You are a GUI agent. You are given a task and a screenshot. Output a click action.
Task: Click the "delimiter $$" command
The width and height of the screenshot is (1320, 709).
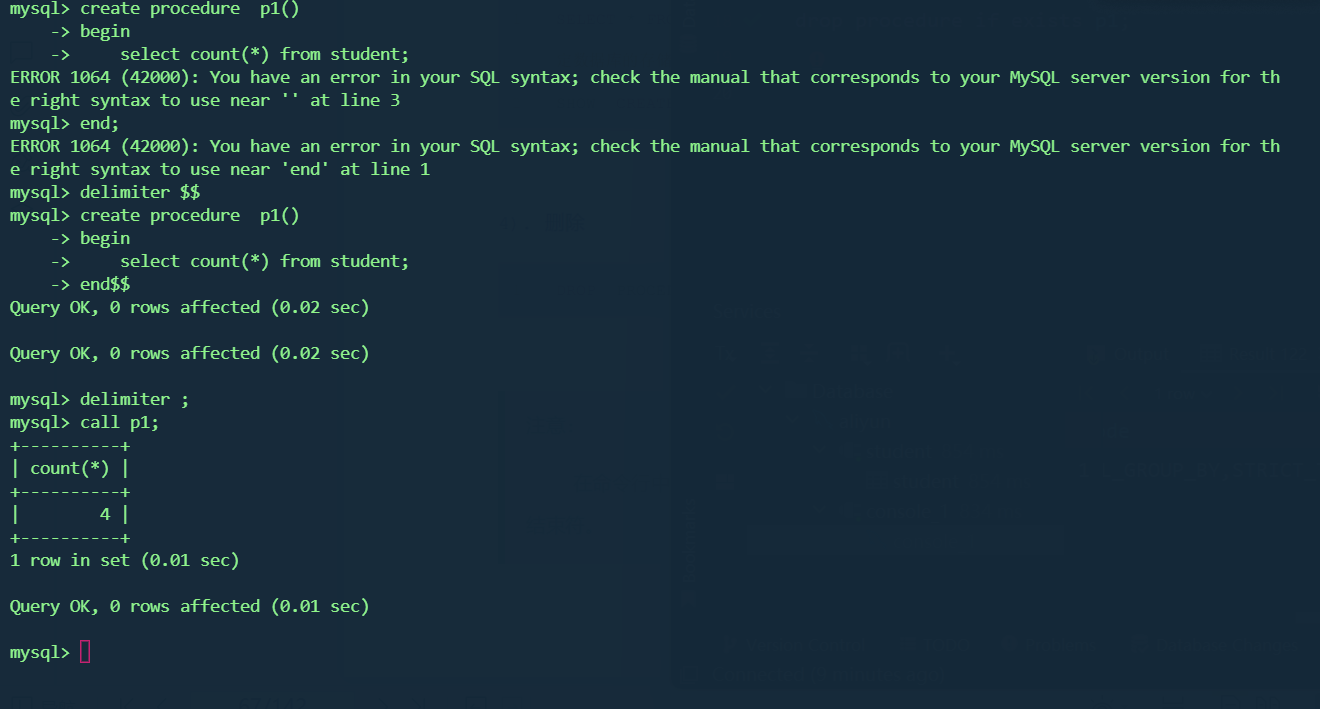point(140,192)
